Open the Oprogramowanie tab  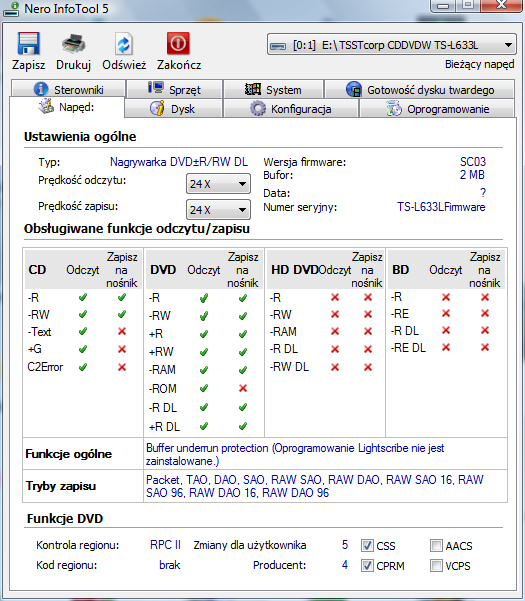437,108
